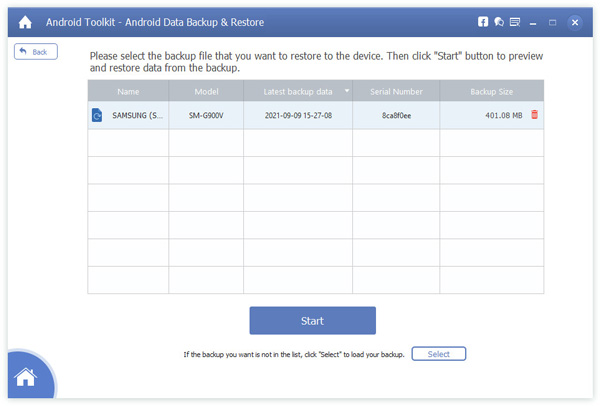
Task: Sort by Latest backup data arrow
Action: [x=347, y=91]
